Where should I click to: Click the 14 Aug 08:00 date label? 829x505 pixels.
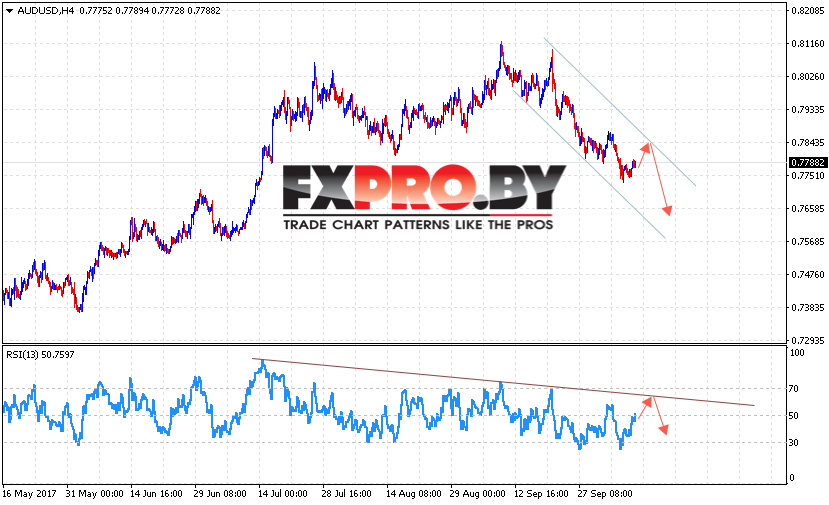click(413, 494)
